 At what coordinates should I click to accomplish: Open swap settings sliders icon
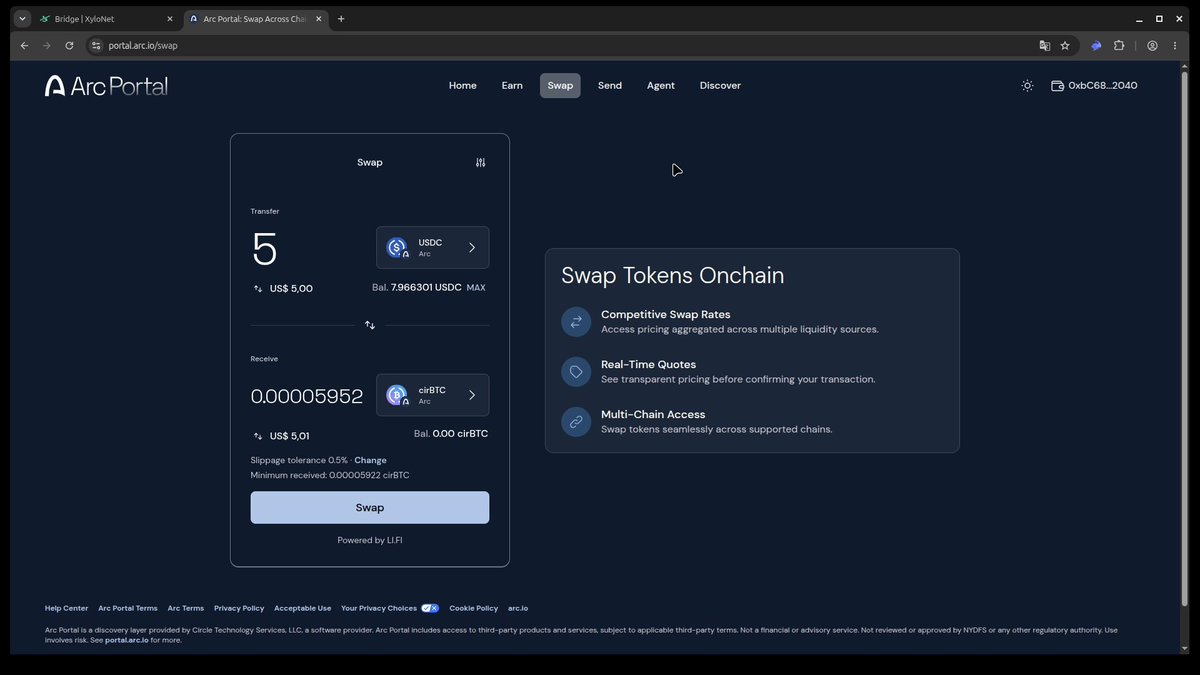click(x=481, y=162)
